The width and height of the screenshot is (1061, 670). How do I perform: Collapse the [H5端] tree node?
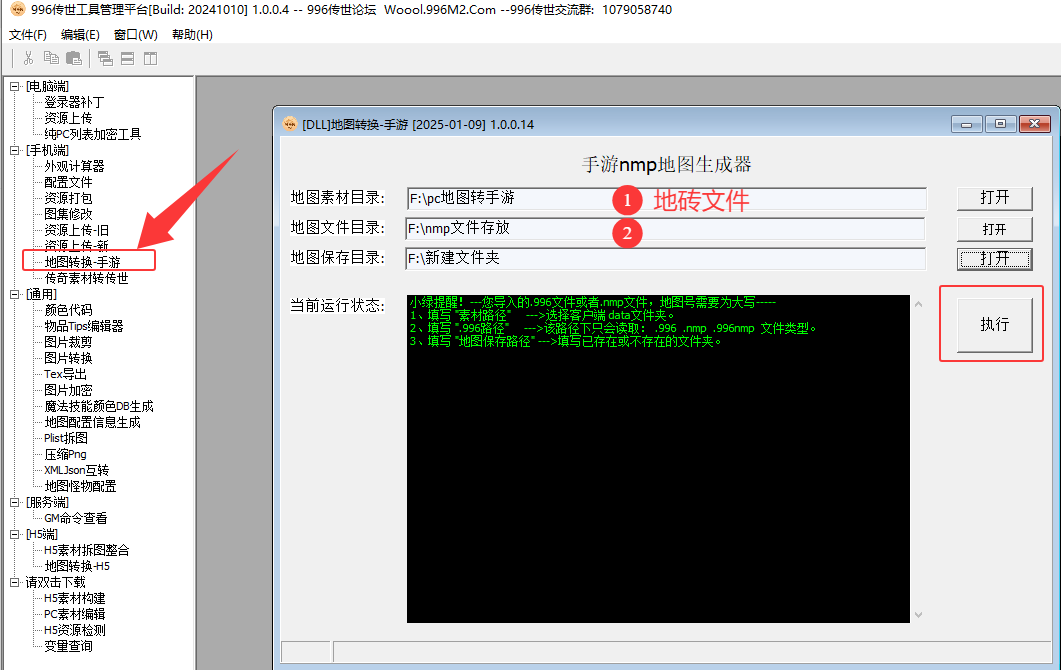coord(15,534)
